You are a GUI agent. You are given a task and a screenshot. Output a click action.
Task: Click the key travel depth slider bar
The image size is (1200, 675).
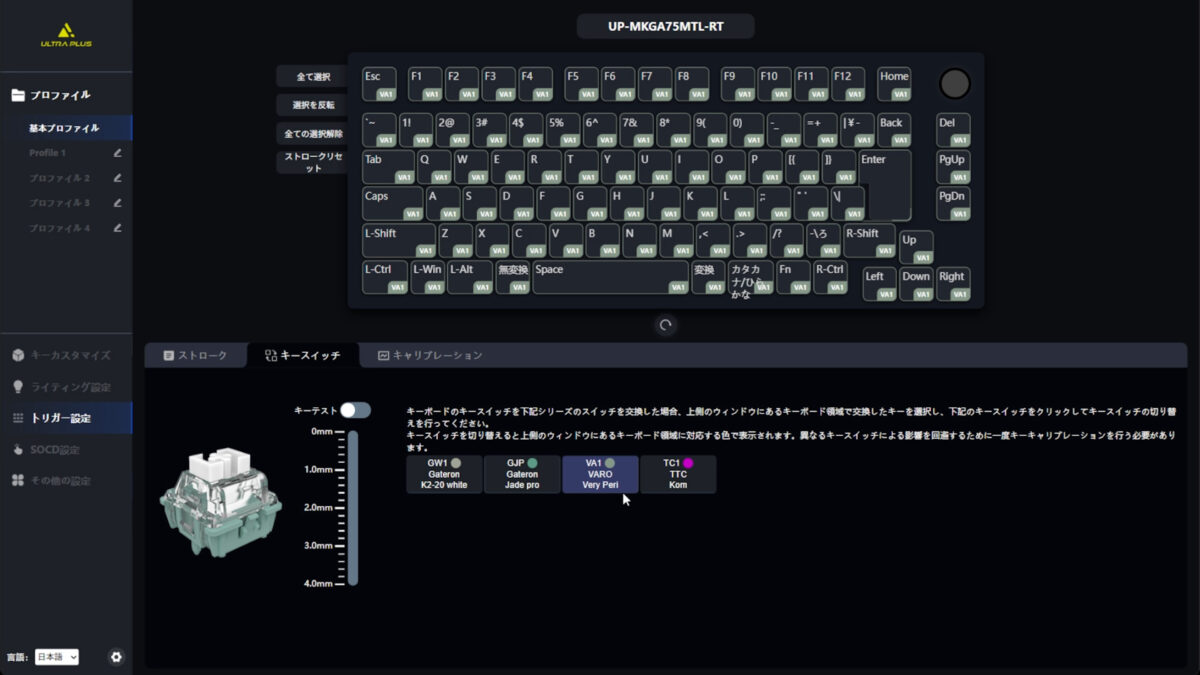tap(352, 508)
